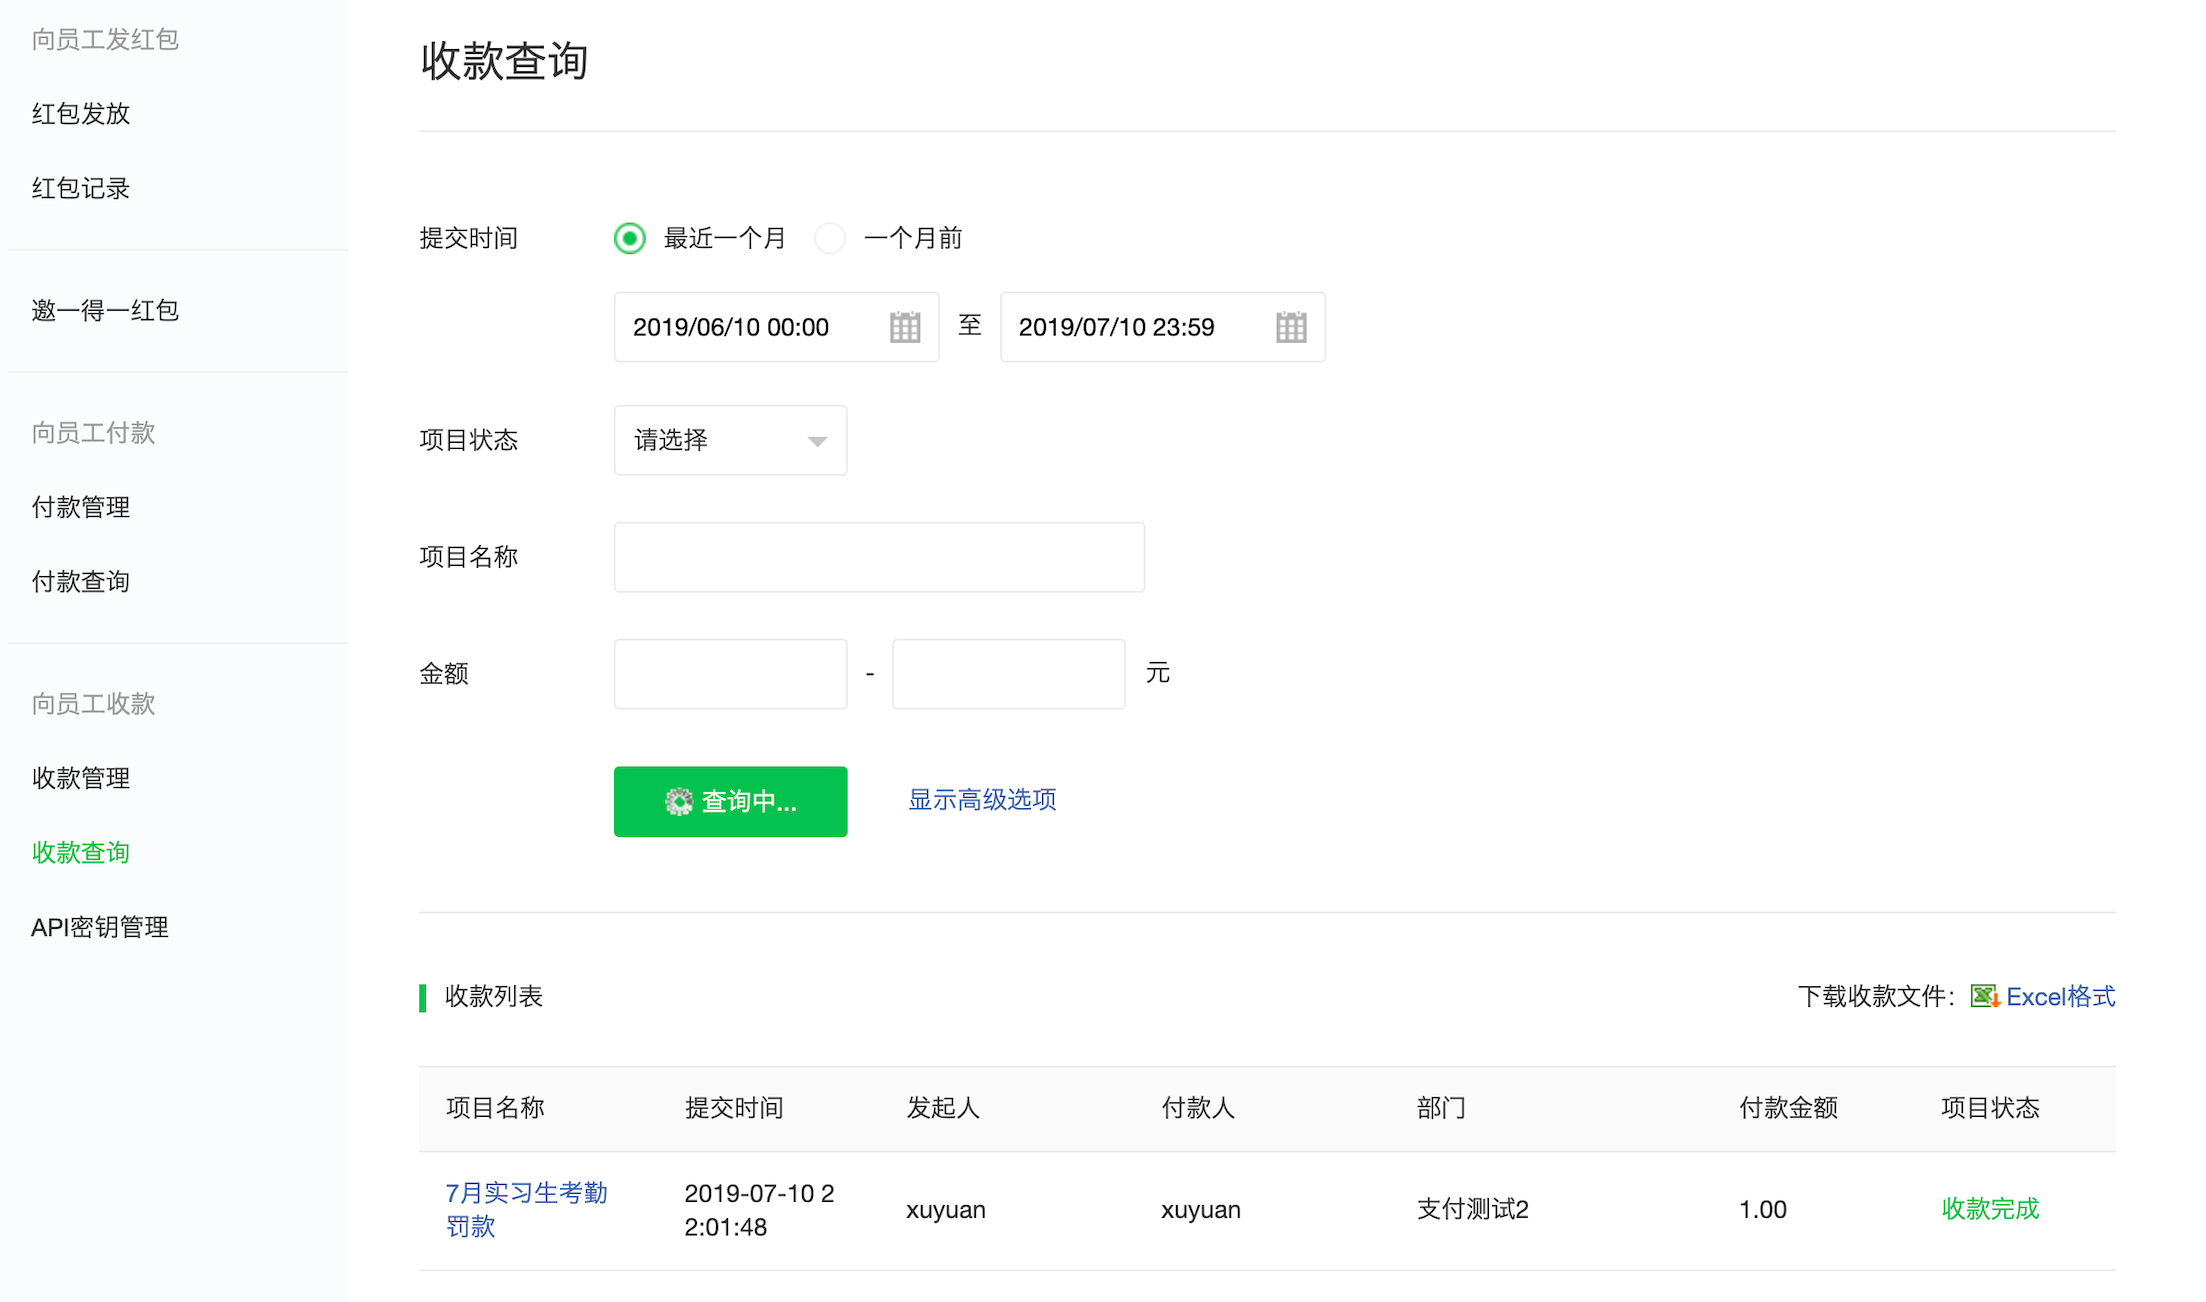
Task: Open the 收款管理 page
Action: [x=81, y=778]
